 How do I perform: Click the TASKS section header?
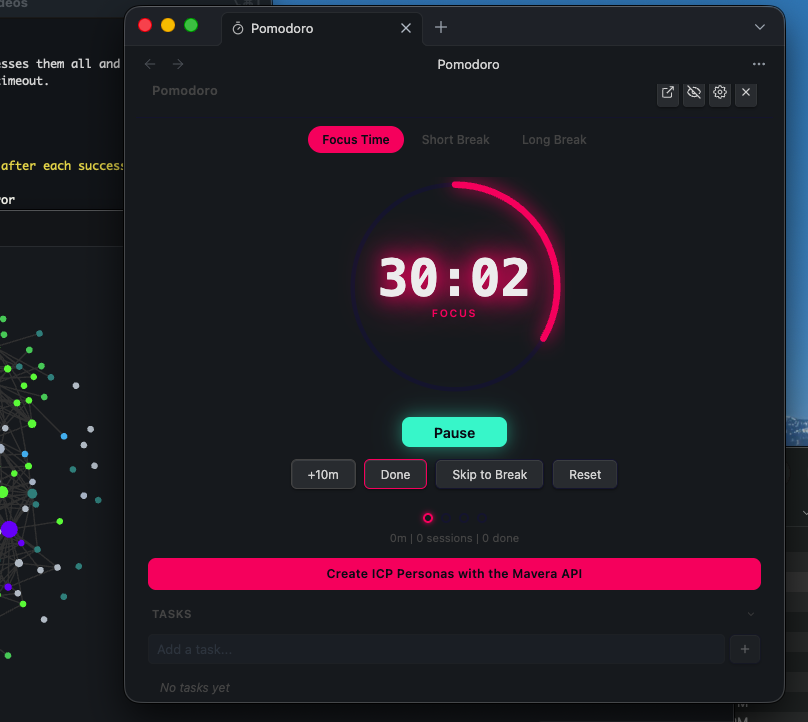tap(172, 614)
